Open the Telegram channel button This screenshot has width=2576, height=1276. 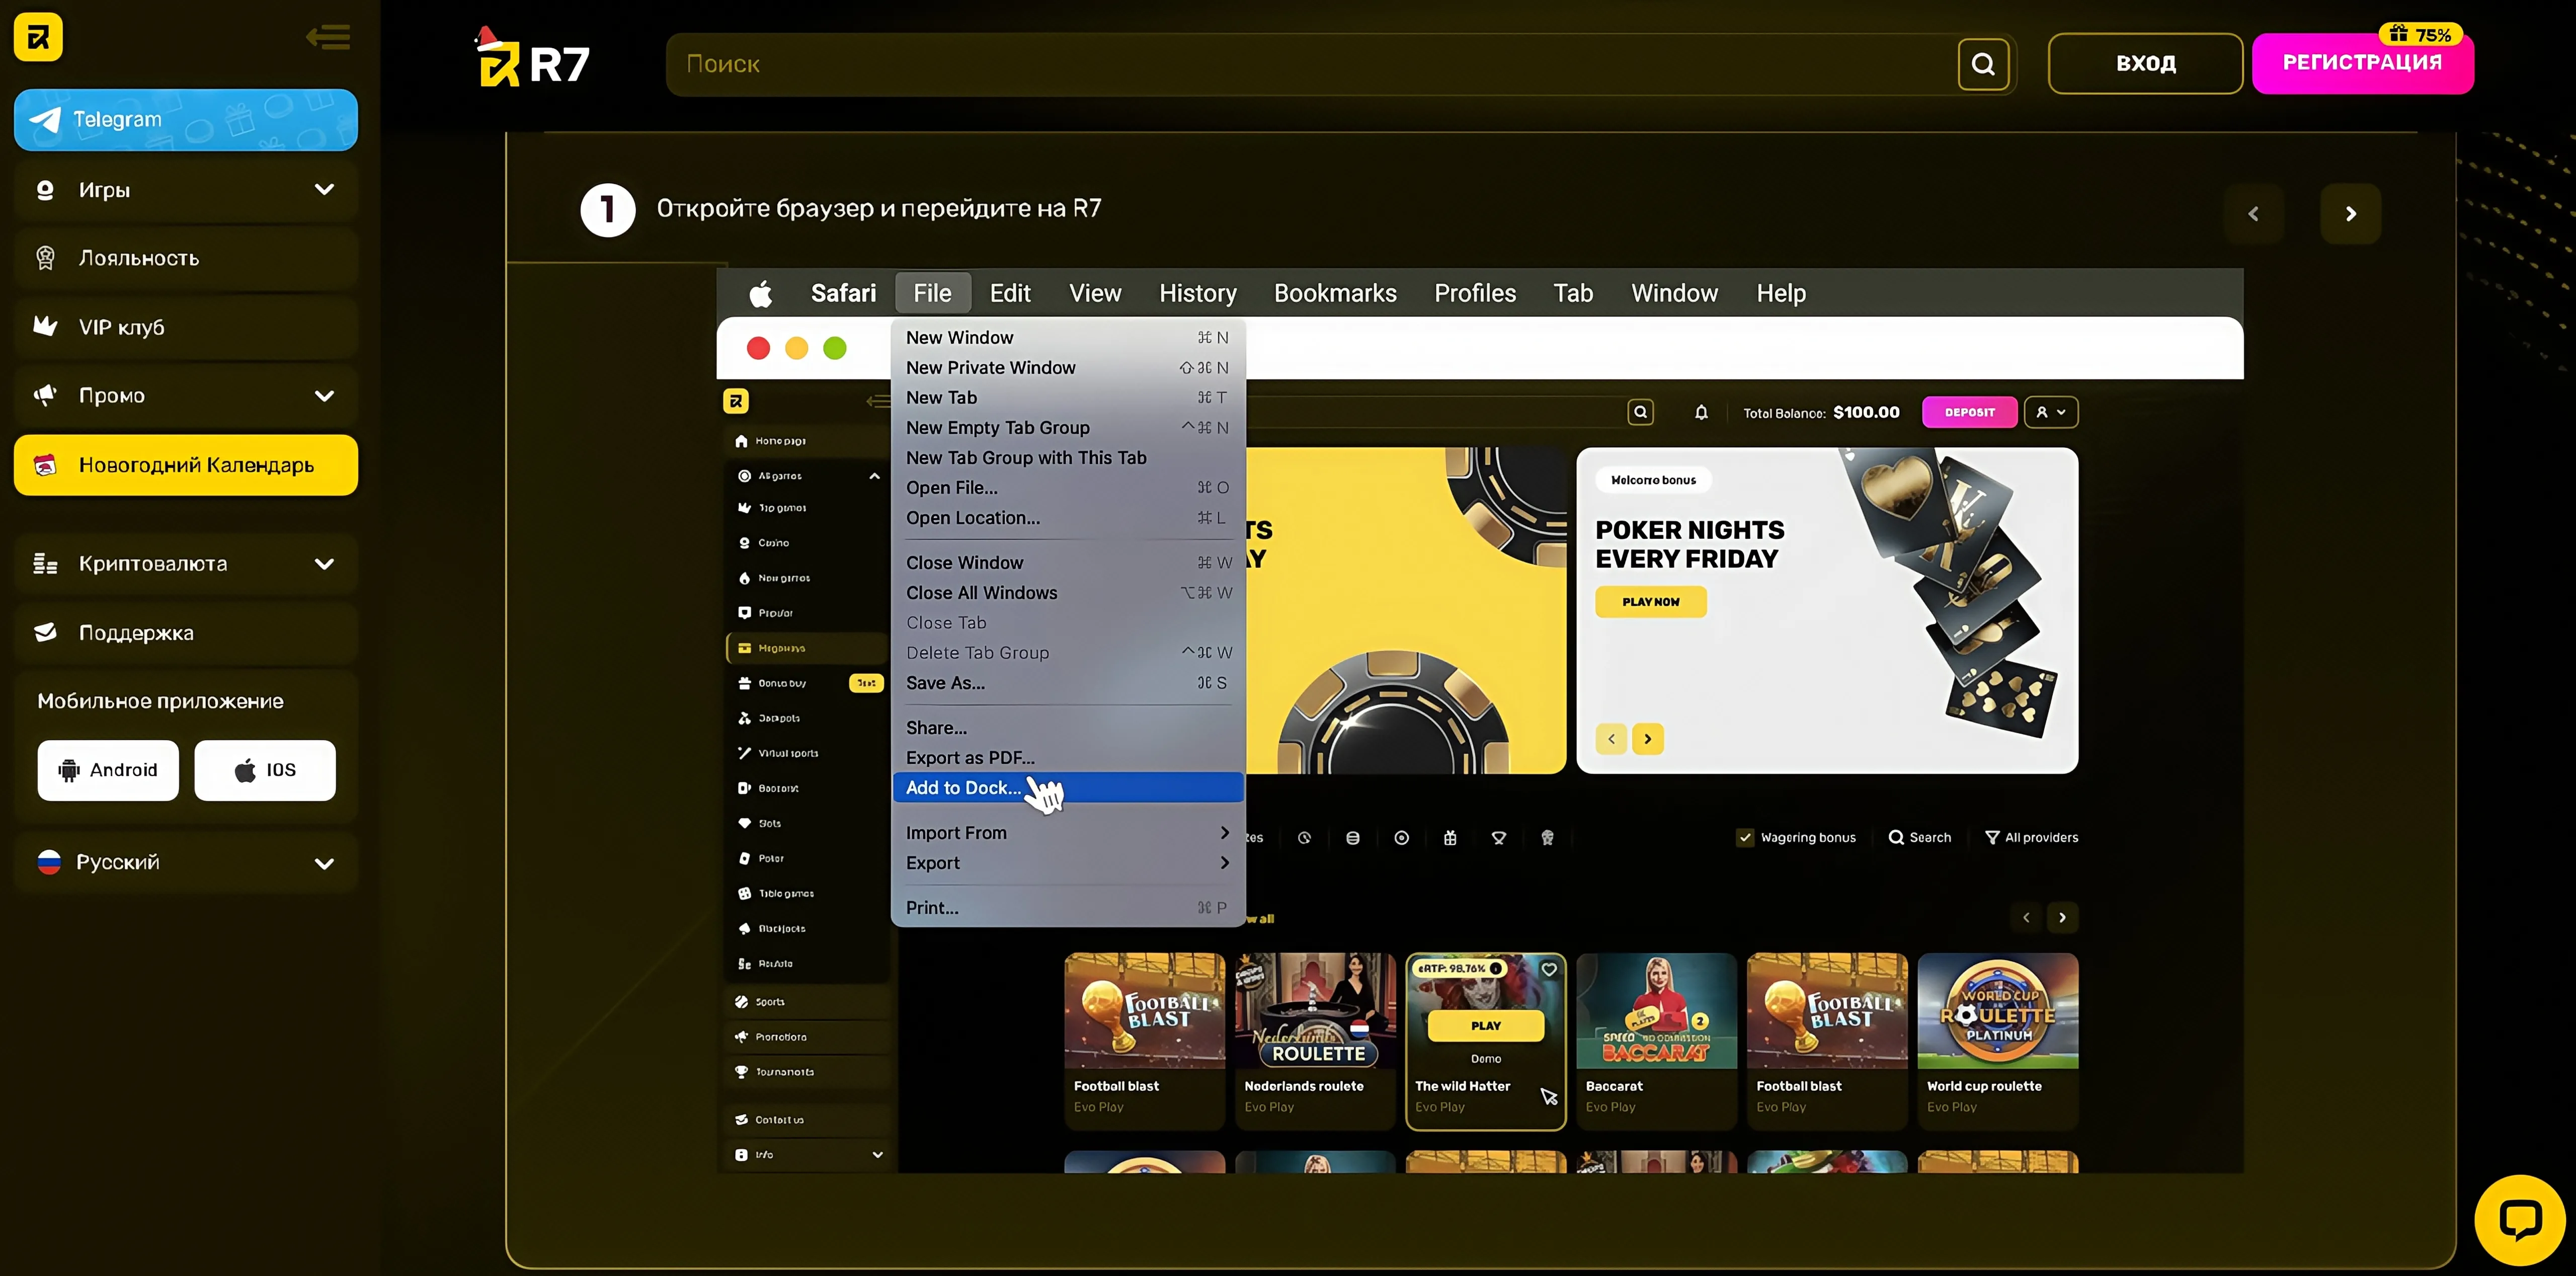(x=186, y=120)
